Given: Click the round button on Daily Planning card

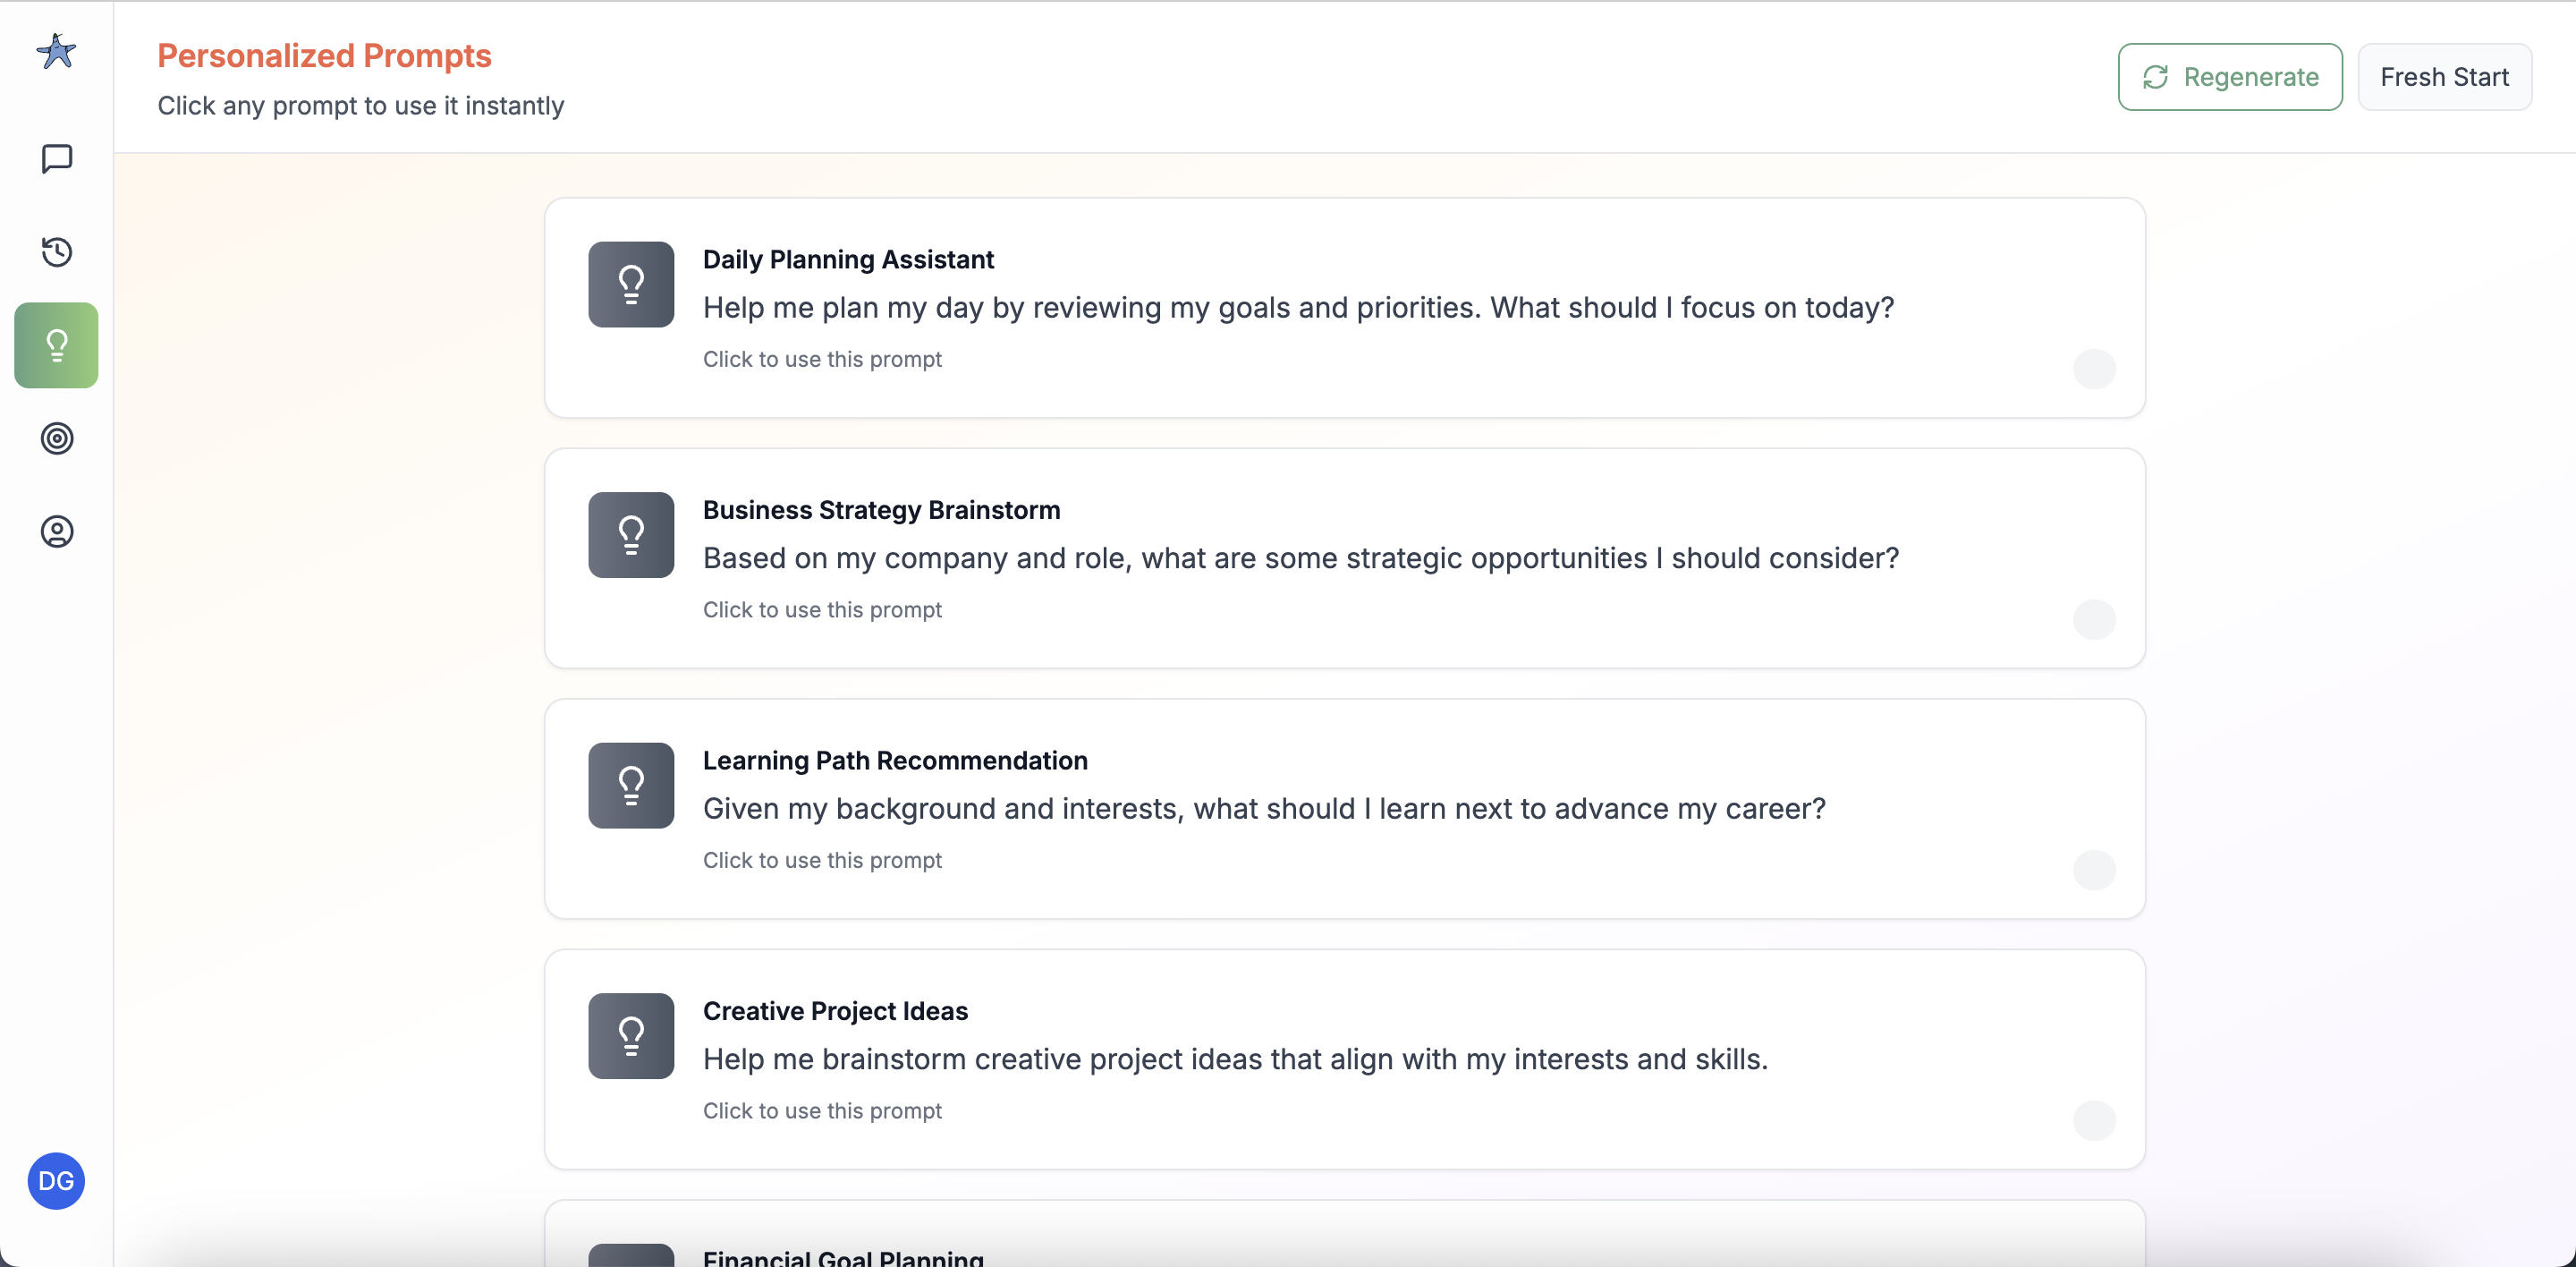Looking at the screenshot, I should (2093, 369).
